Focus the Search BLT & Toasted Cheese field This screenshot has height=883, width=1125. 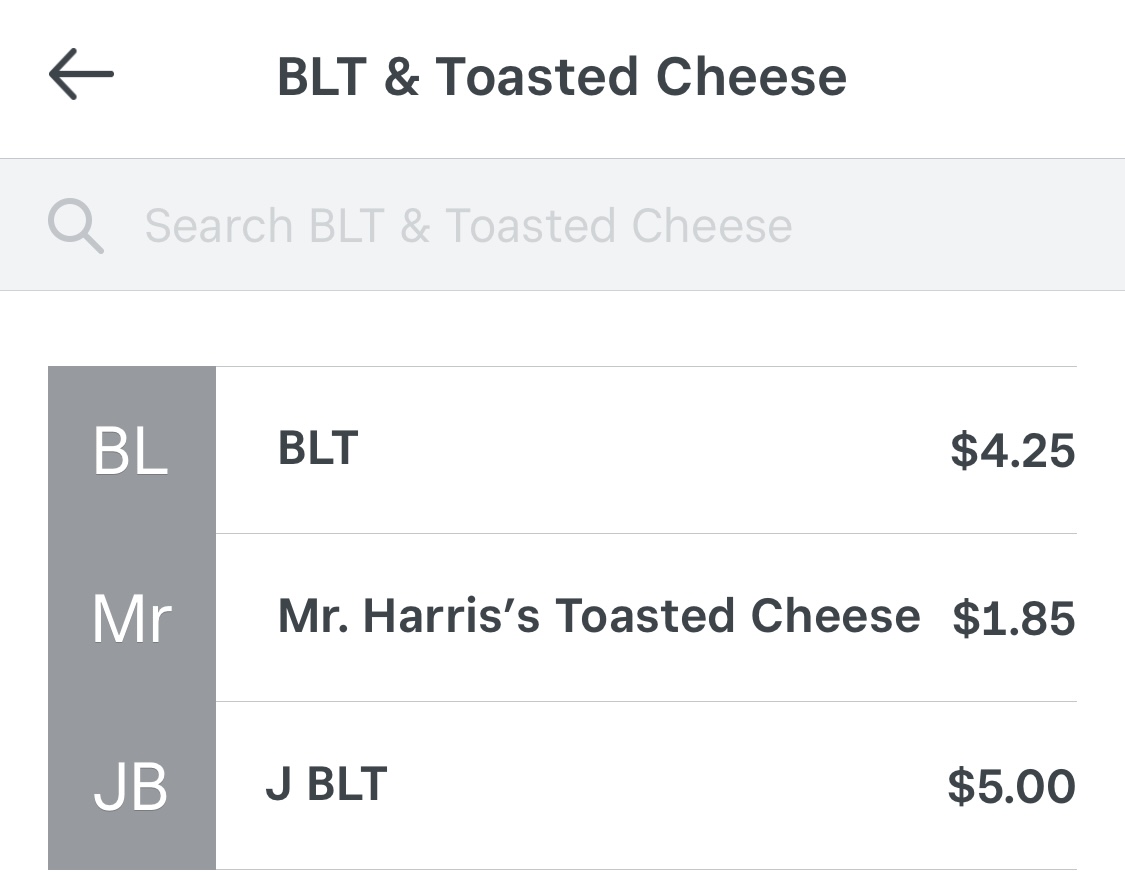click(x=562, y=226)
